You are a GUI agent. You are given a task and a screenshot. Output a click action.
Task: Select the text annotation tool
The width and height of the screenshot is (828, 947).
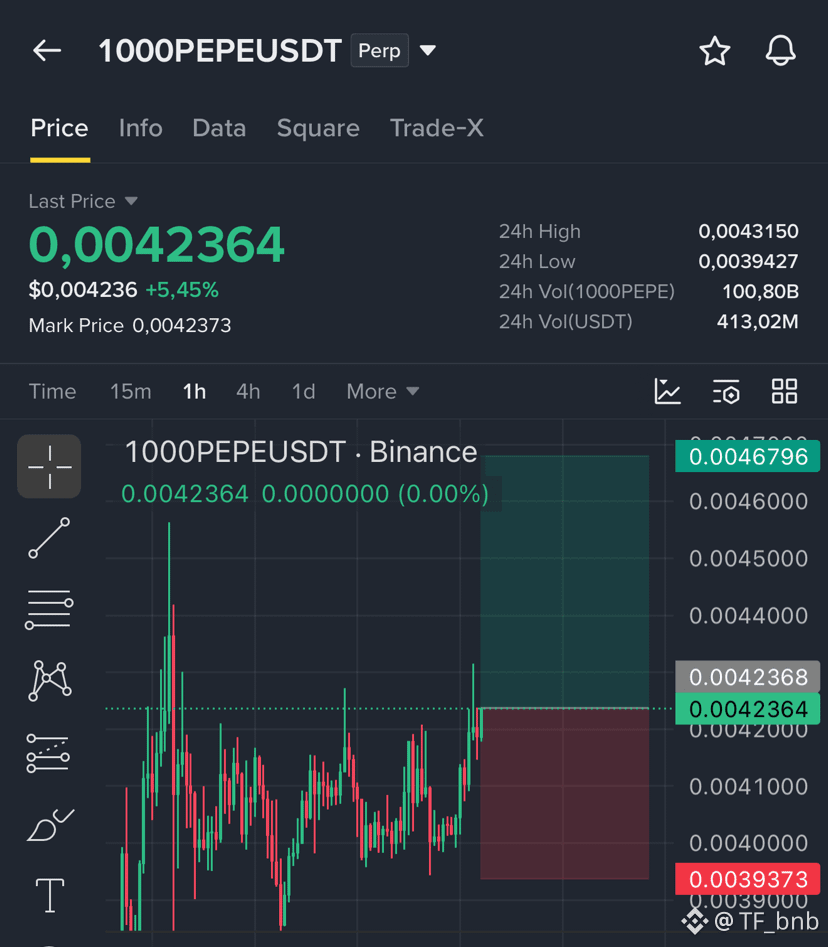(x=50, y=895)
